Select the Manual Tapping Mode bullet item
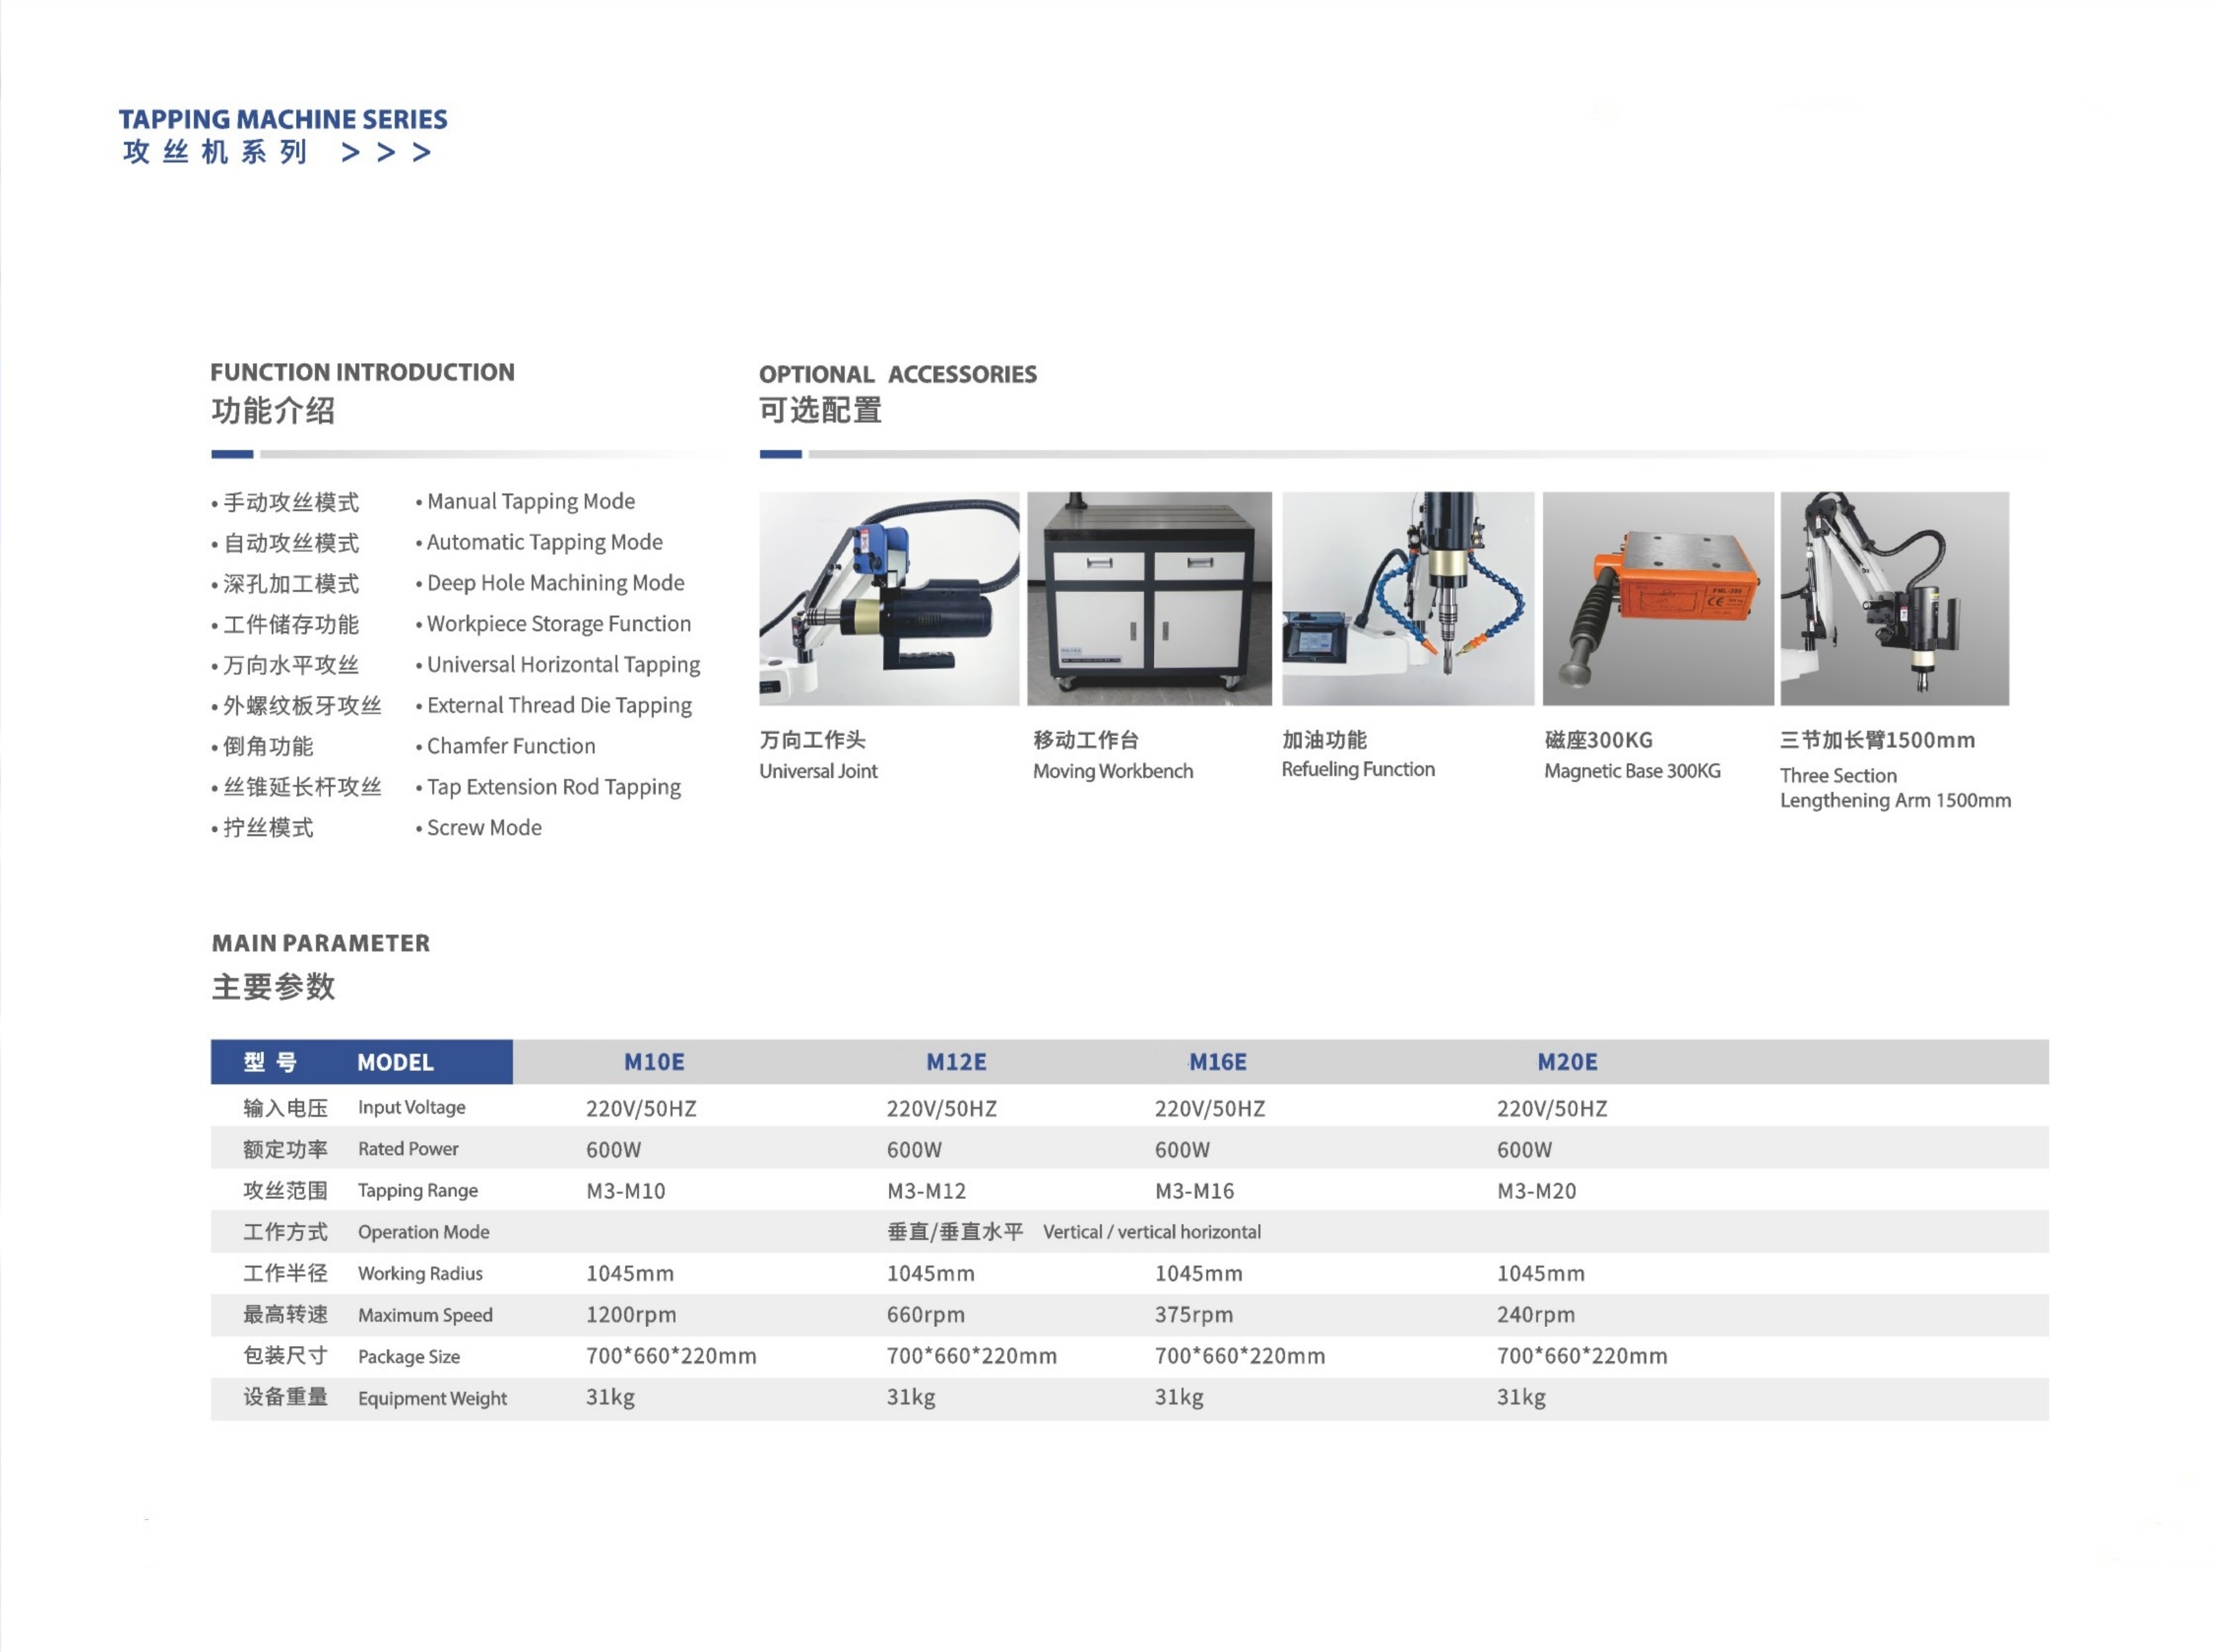The width and height of the screenshot is (2216, 1652). pos(530,501)
